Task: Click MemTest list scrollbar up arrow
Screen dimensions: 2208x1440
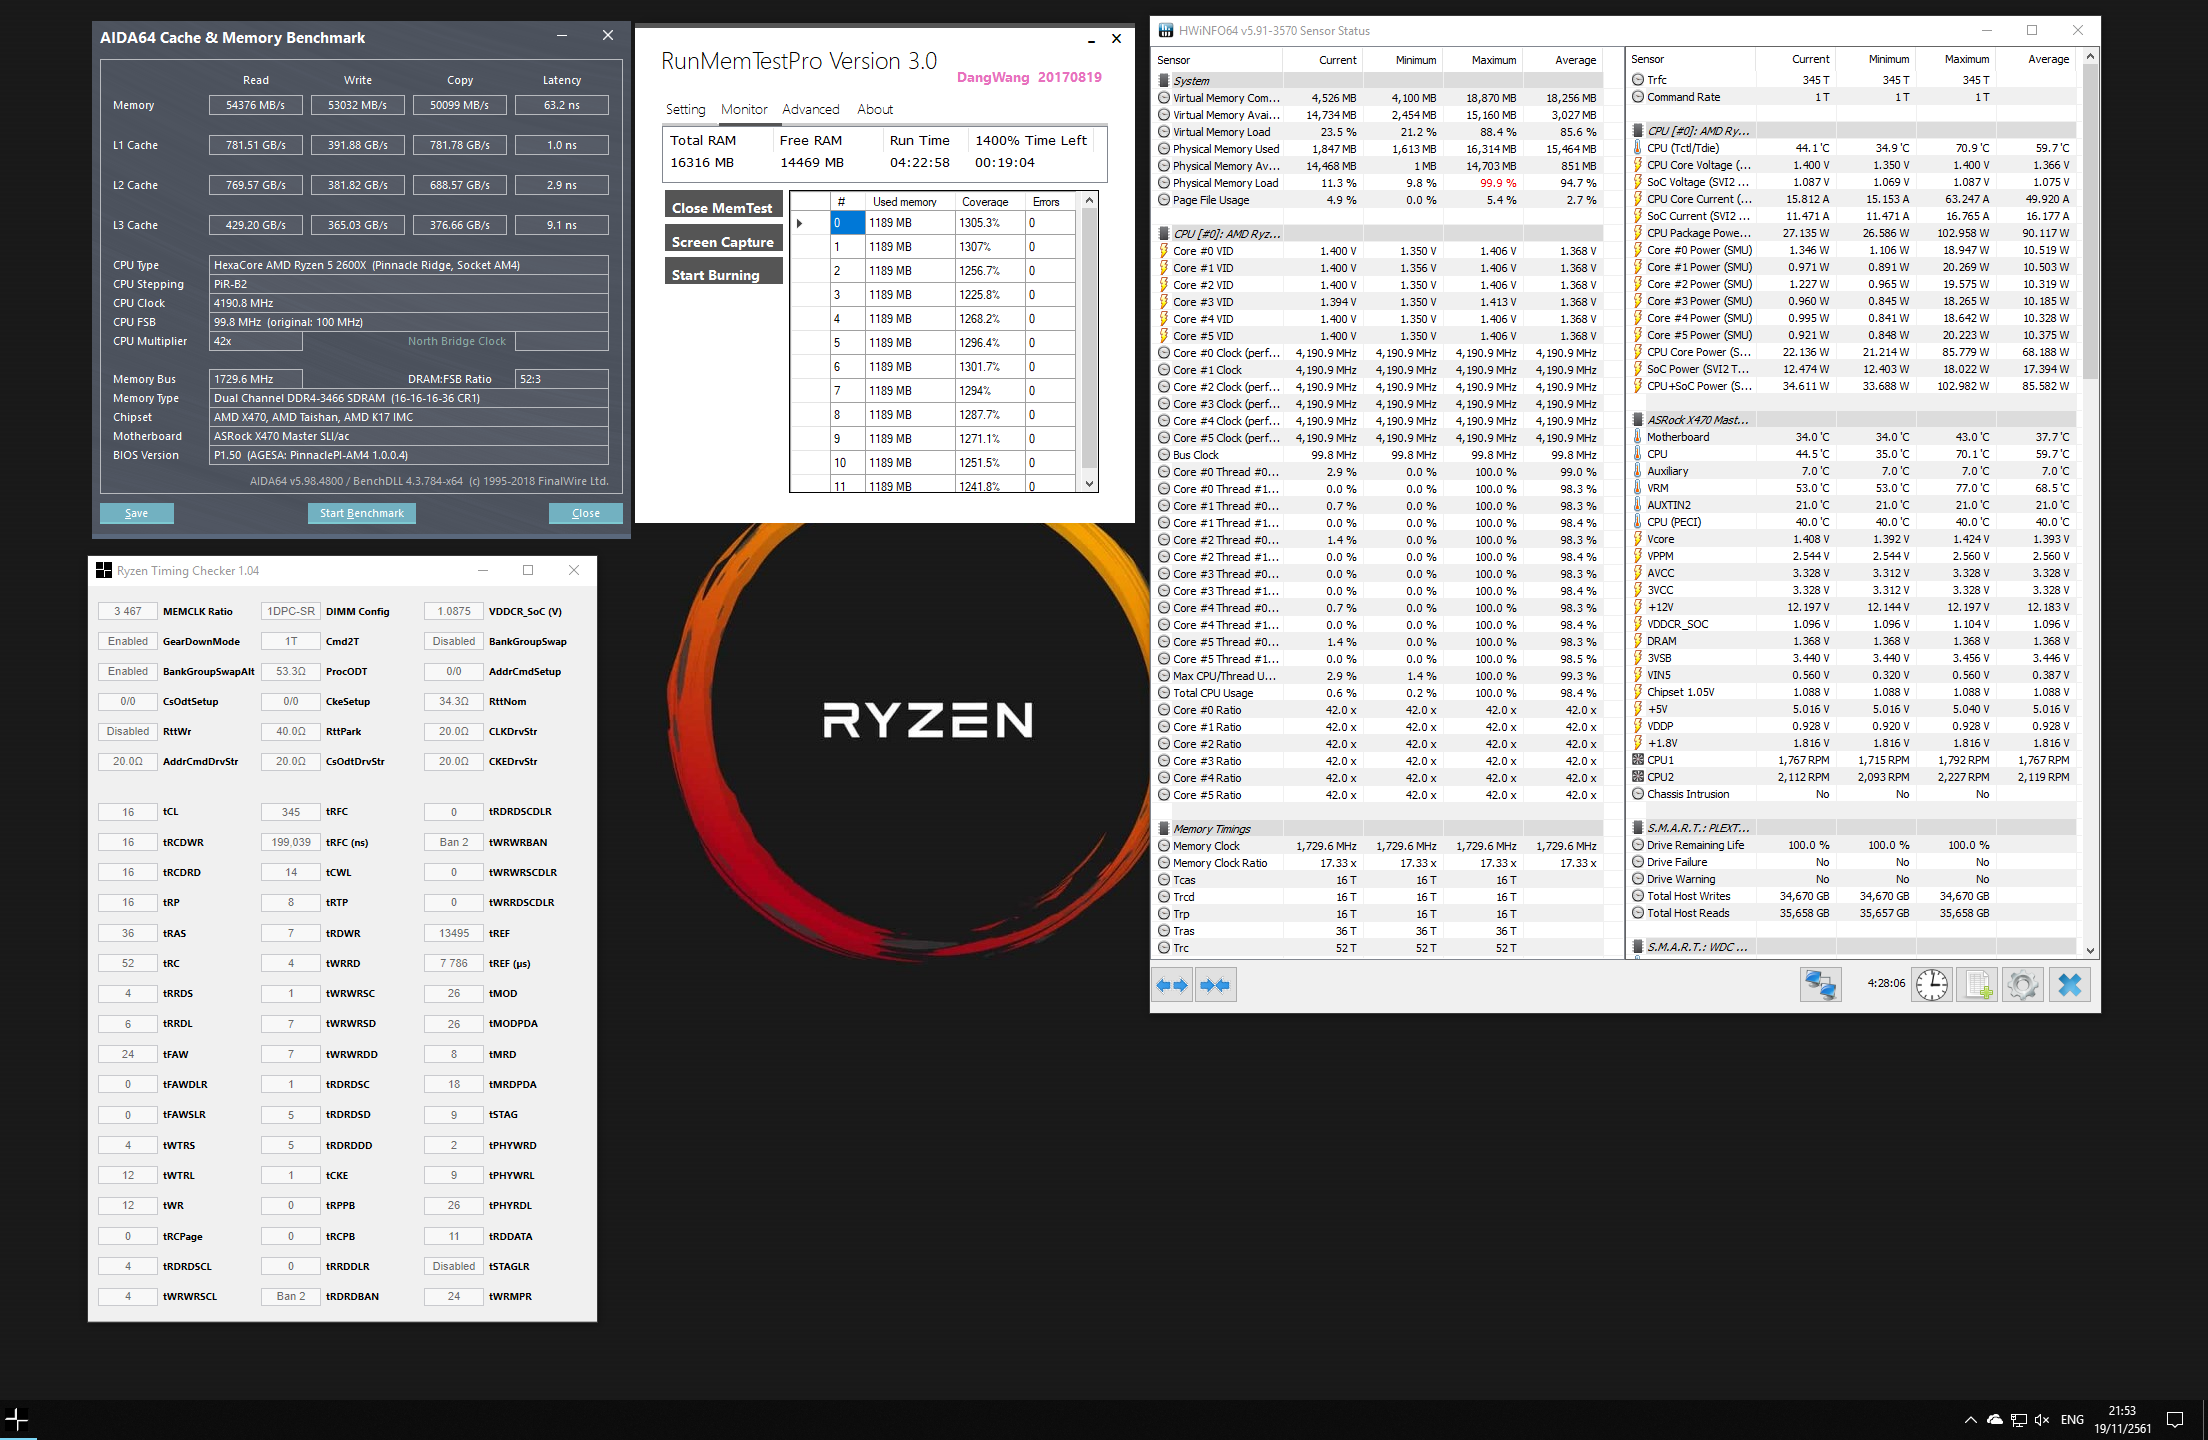Action: coord(1090,200)
